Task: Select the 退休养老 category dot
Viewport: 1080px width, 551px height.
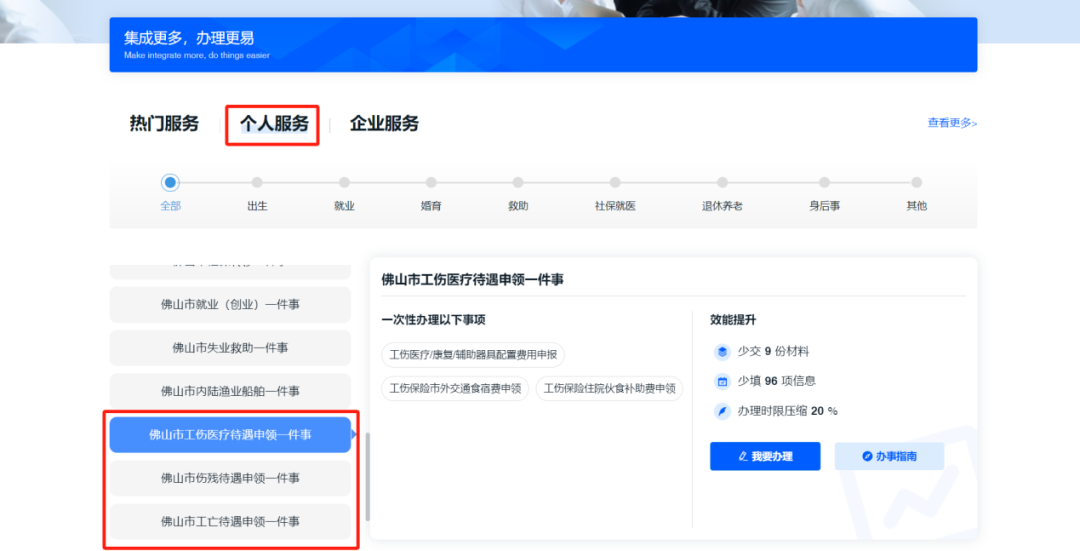Action: pyautogui.click(x=722, y=183)
